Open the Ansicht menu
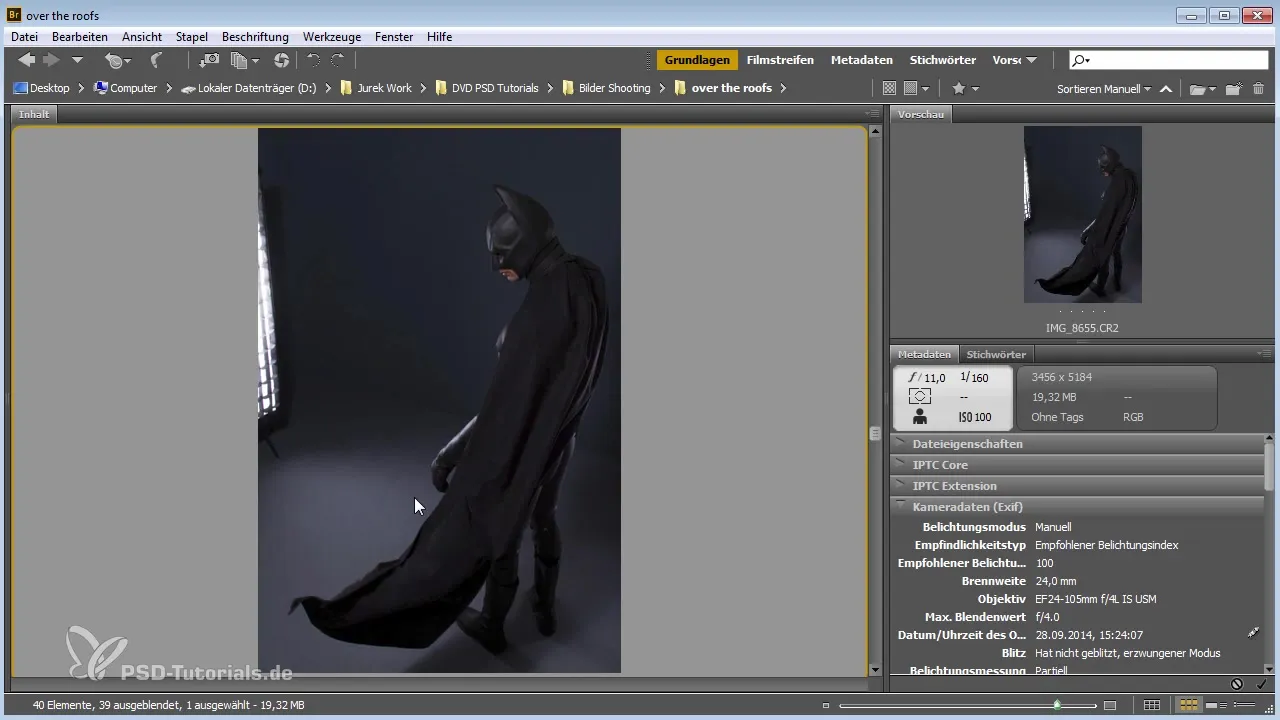The image size is (1280, 720). pyautogui.click(x=142, y=37)
